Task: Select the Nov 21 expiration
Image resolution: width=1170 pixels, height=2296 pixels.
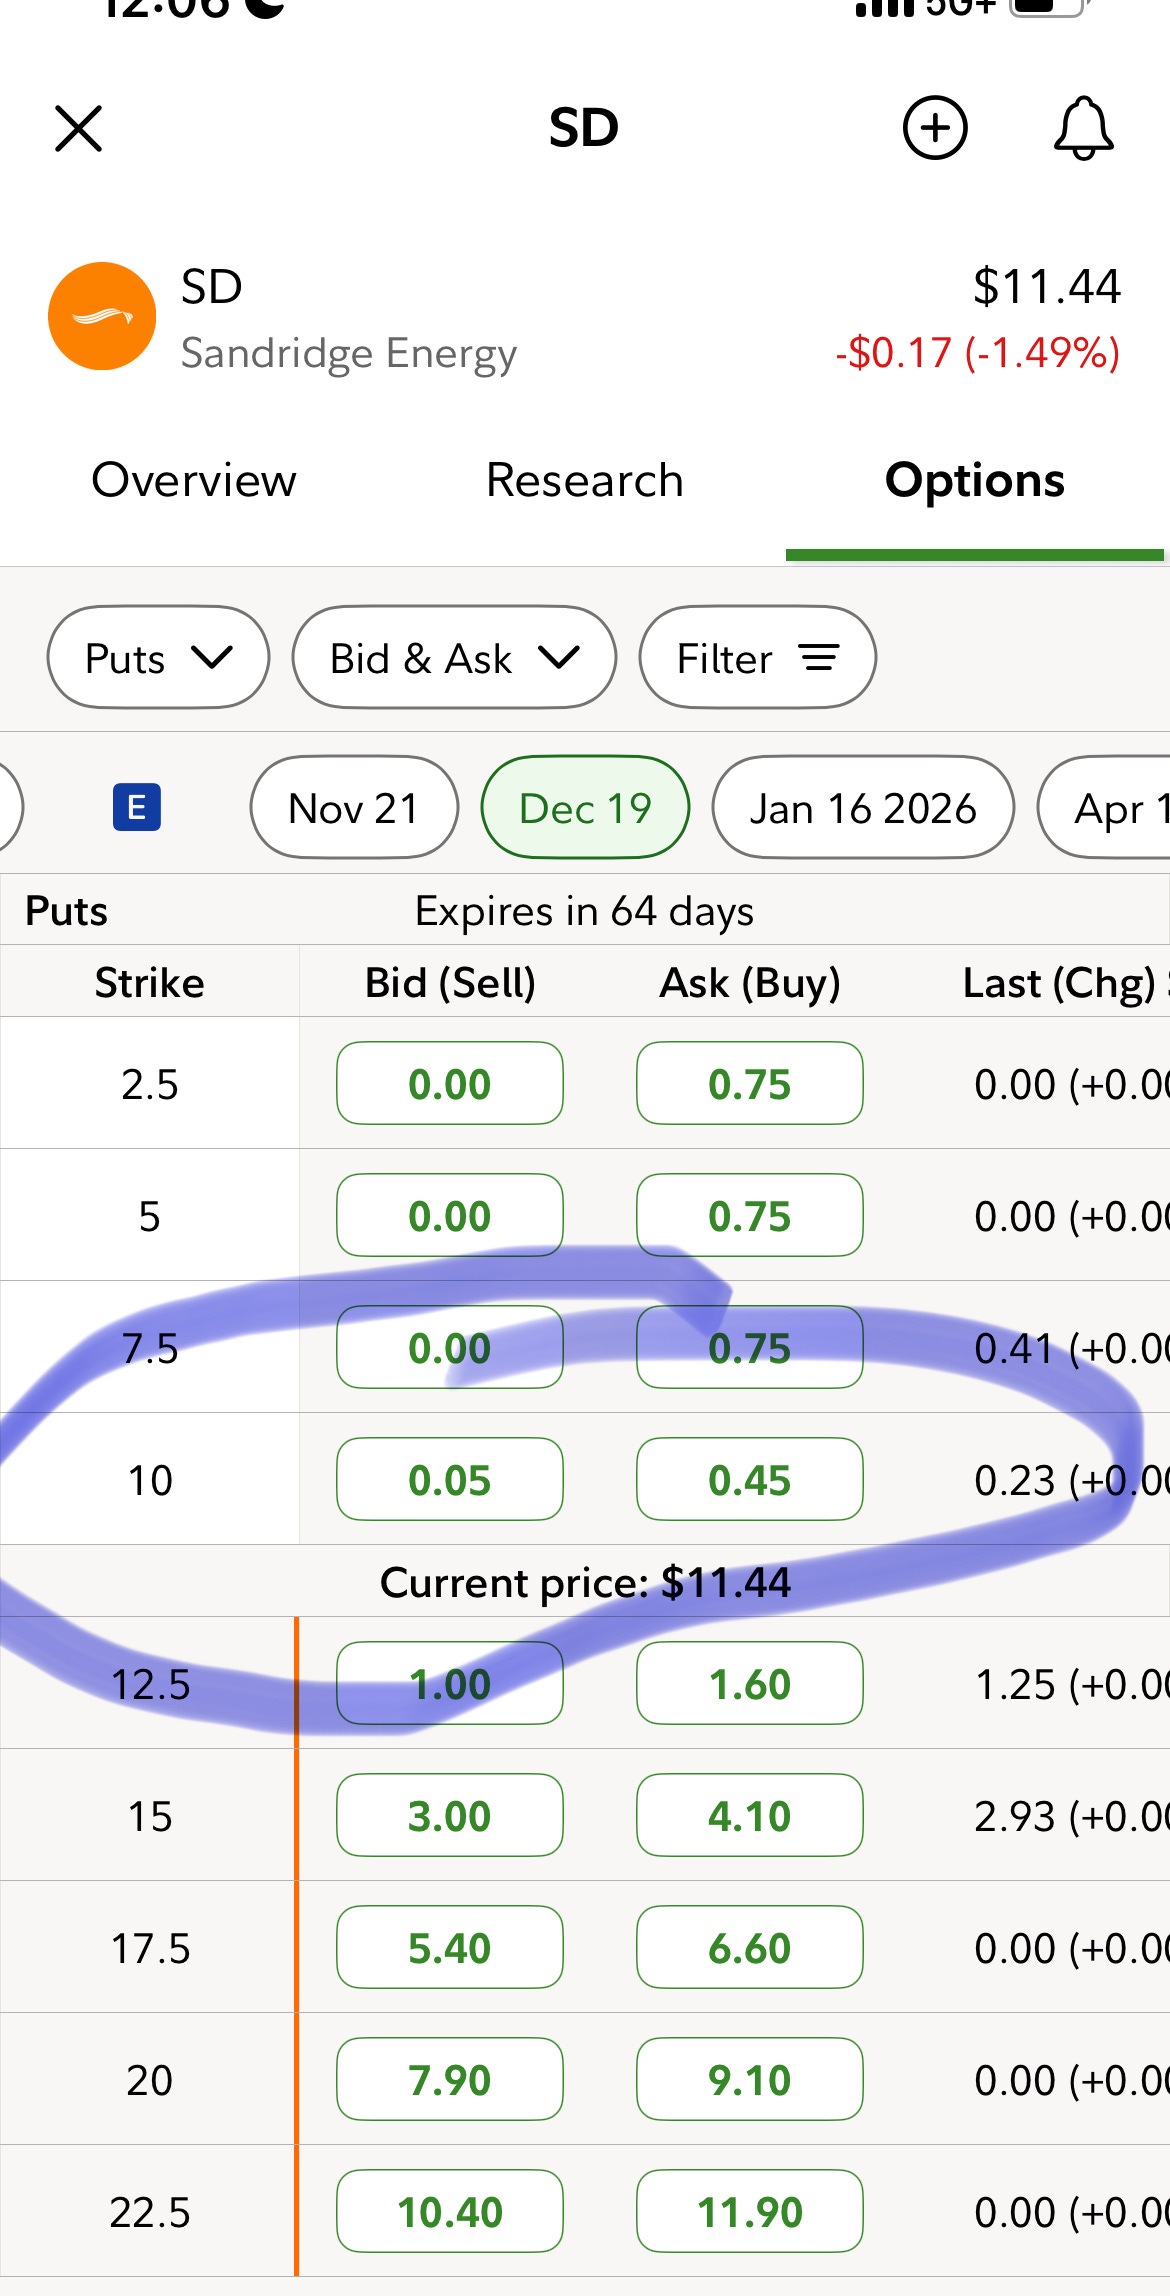Action: [354, 807]
